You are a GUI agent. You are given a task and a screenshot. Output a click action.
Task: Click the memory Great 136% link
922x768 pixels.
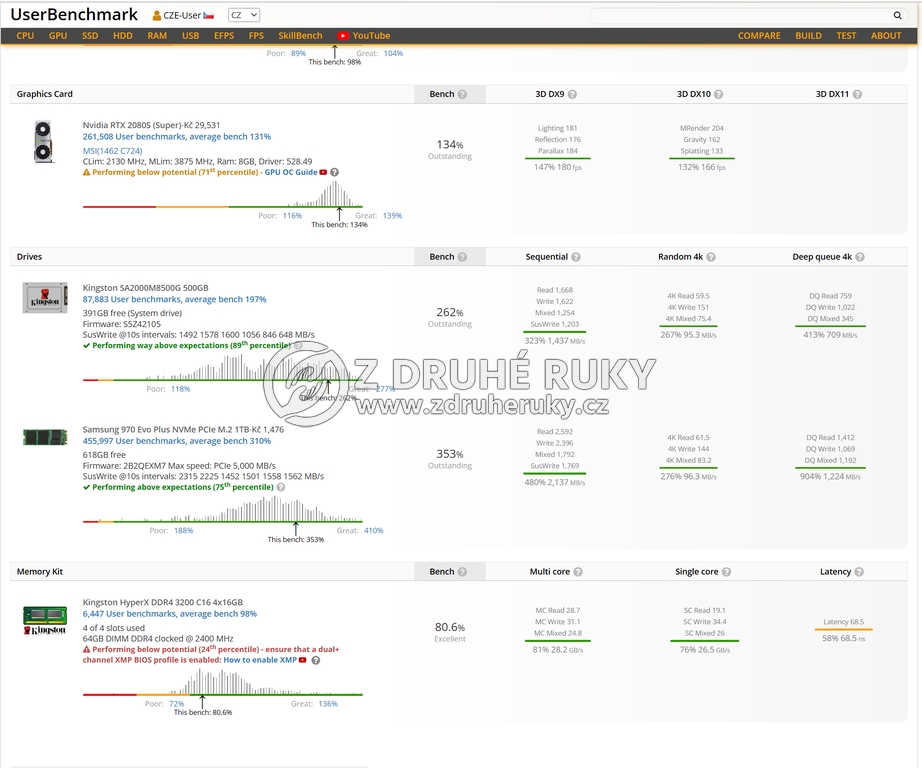[x=328, y=704]
